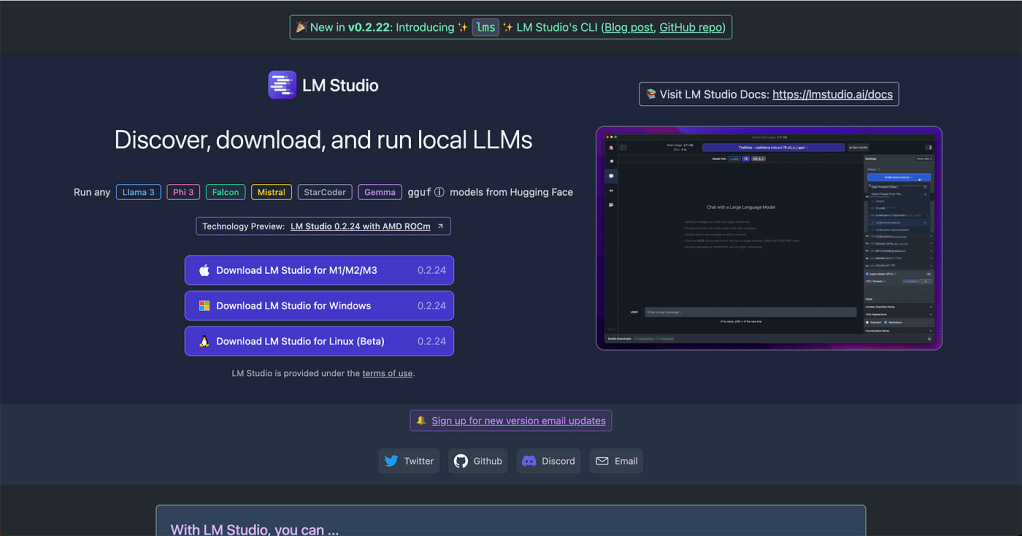
Task: Download LM Studio for Linux (Beta)
Action: pyautogui.click(x=319, y=341)
